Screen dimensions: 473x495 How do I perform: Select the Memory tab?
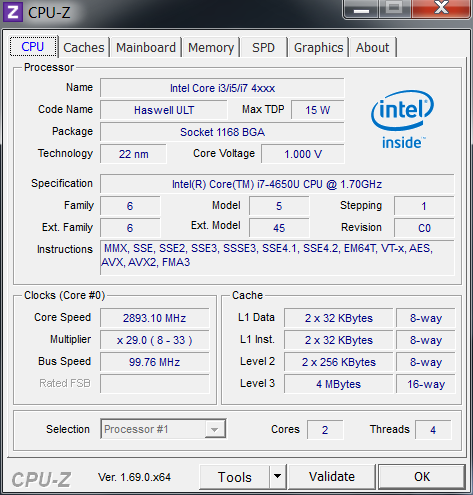211,47
